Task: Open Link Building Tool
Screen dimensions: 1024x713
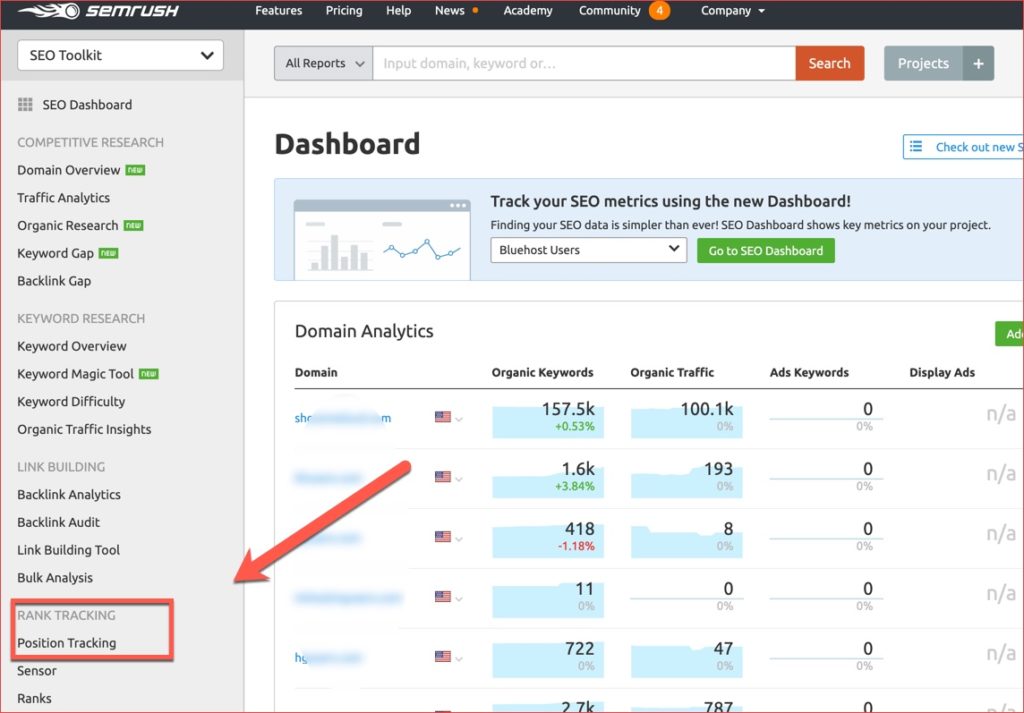Action: pos(69,550)
